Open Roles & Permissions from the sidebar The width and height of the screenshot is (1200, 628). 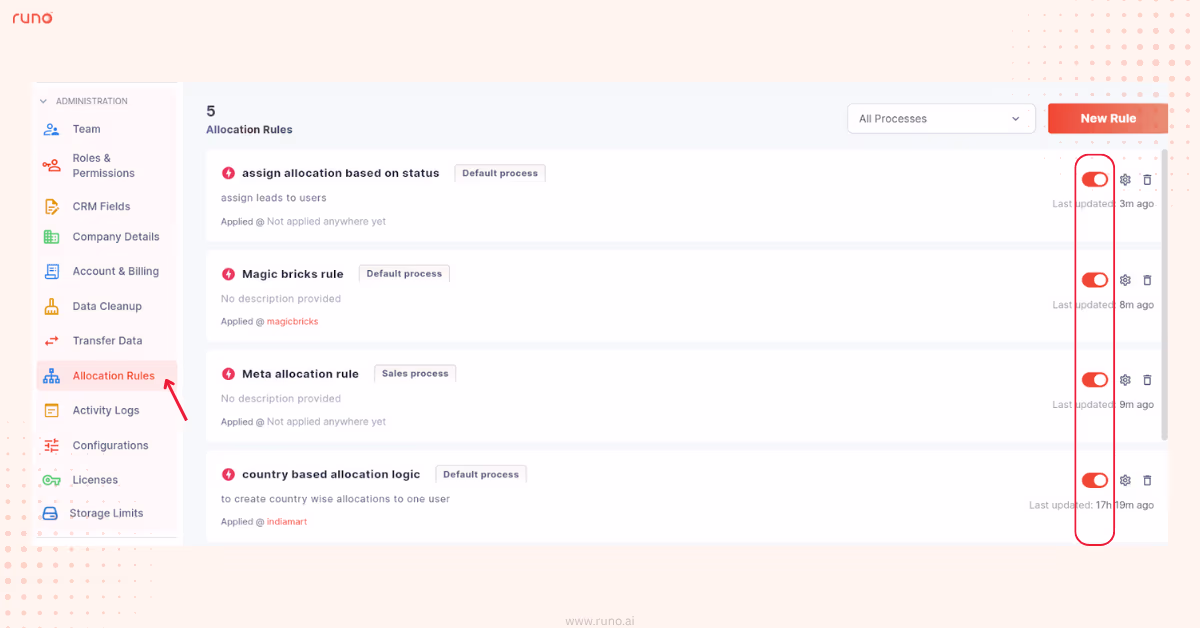[52, 165]
